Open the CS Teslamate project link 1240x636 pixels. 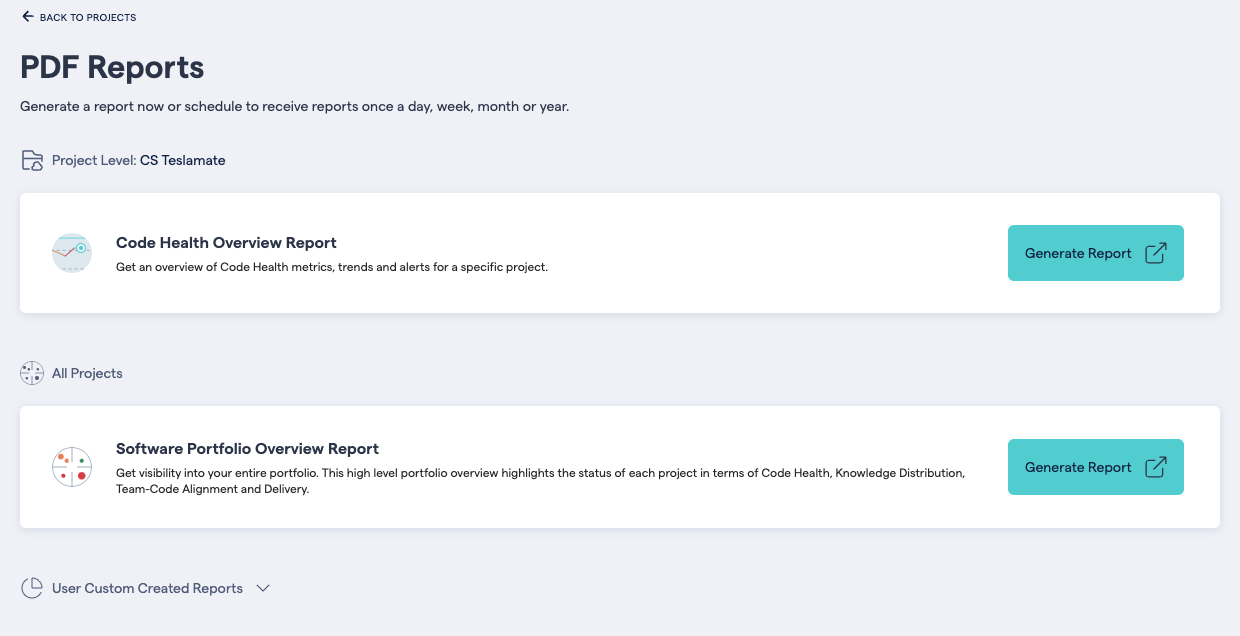pyautogui.click(x=182, y=160)
